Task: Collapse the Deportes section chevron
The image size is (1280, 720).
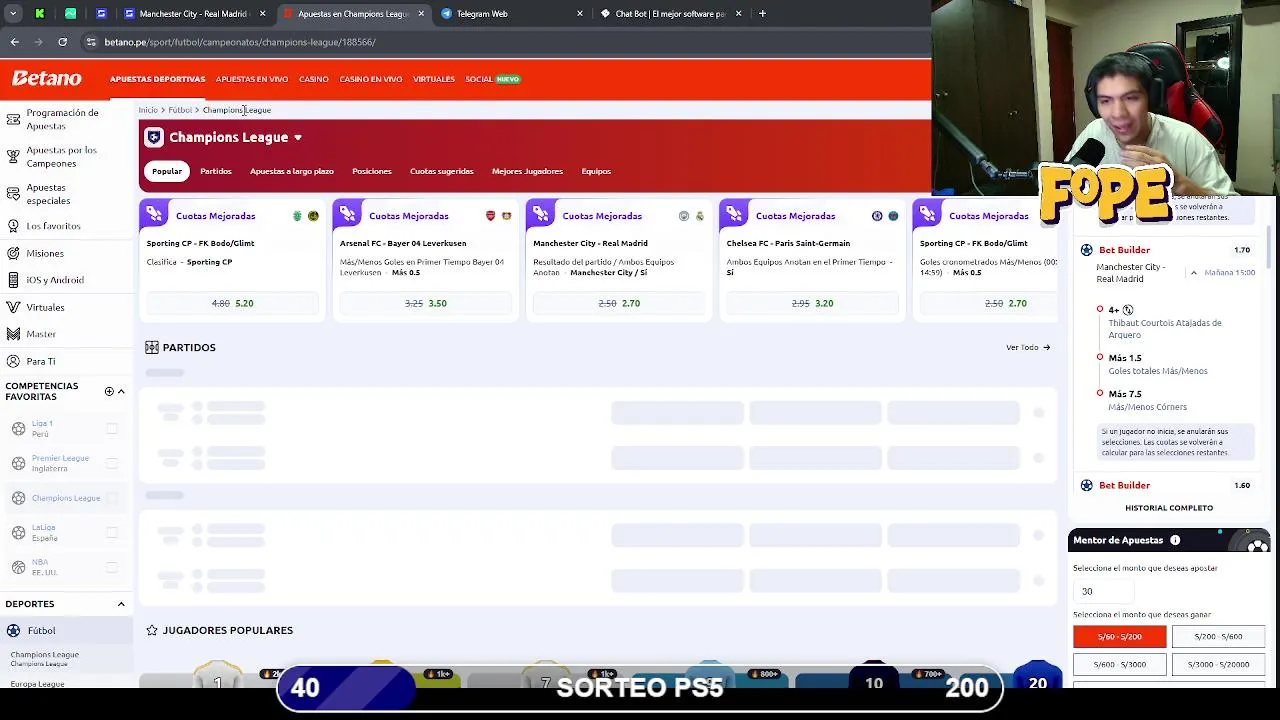Action: [x=121, y=604]
